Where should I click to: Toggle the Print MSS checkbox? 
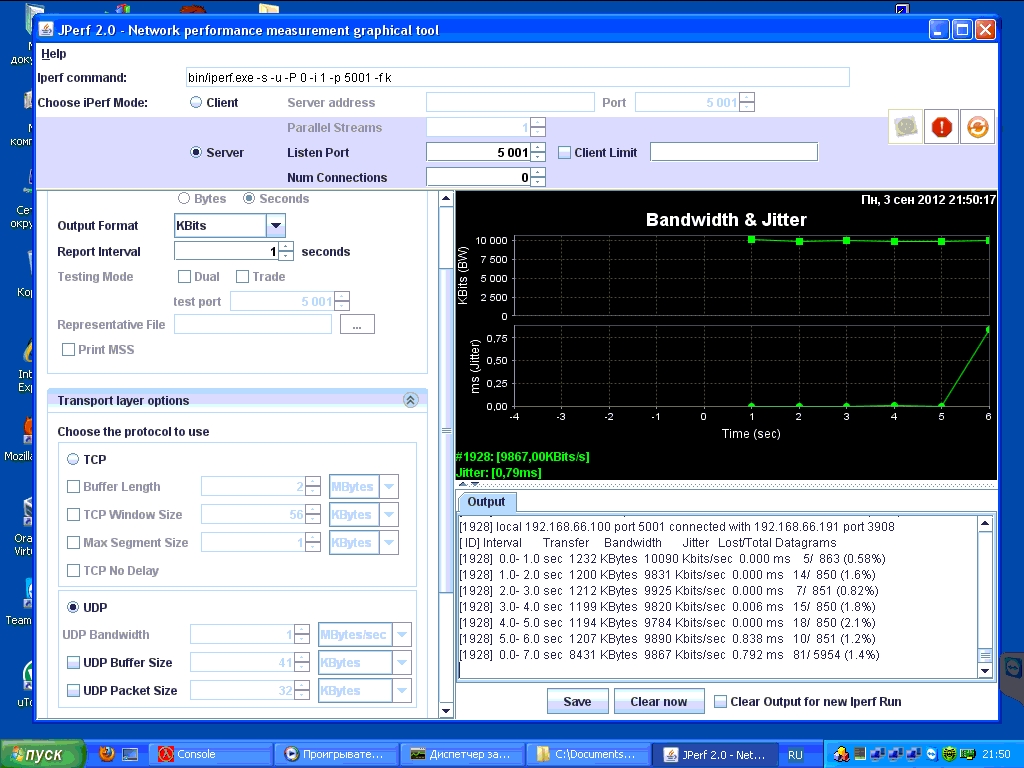tap(68, 349)
